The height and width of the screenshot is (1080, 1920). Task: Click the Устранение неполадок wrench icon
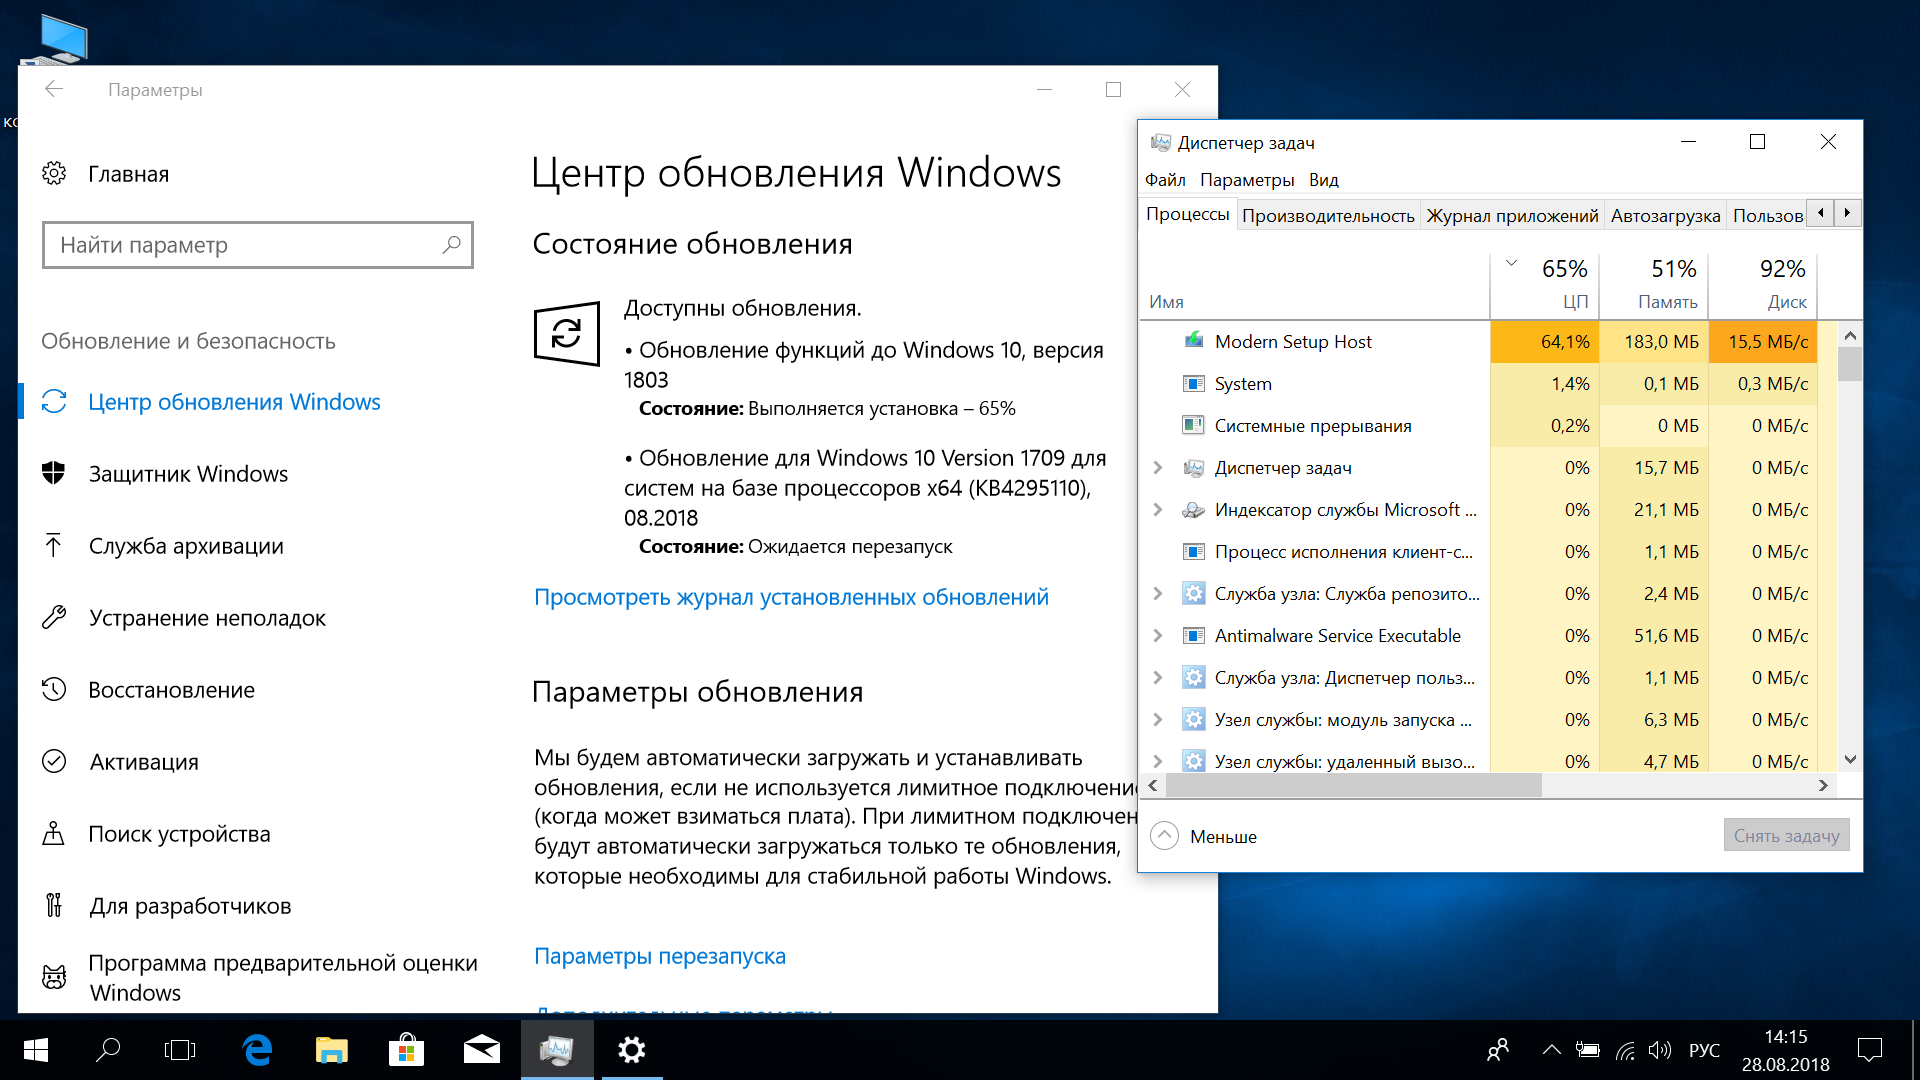point(54,617)
